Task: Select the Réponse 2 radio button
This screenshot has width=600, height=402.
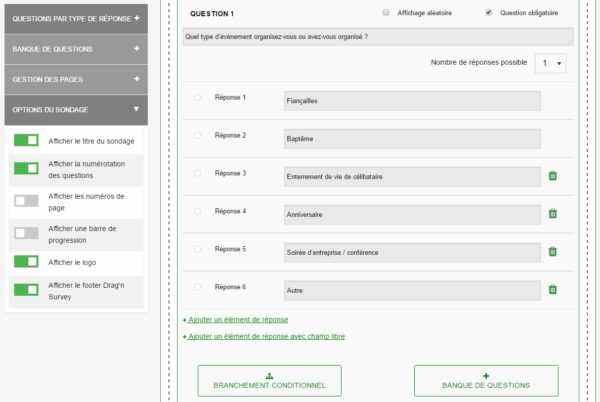Action: 197,135
